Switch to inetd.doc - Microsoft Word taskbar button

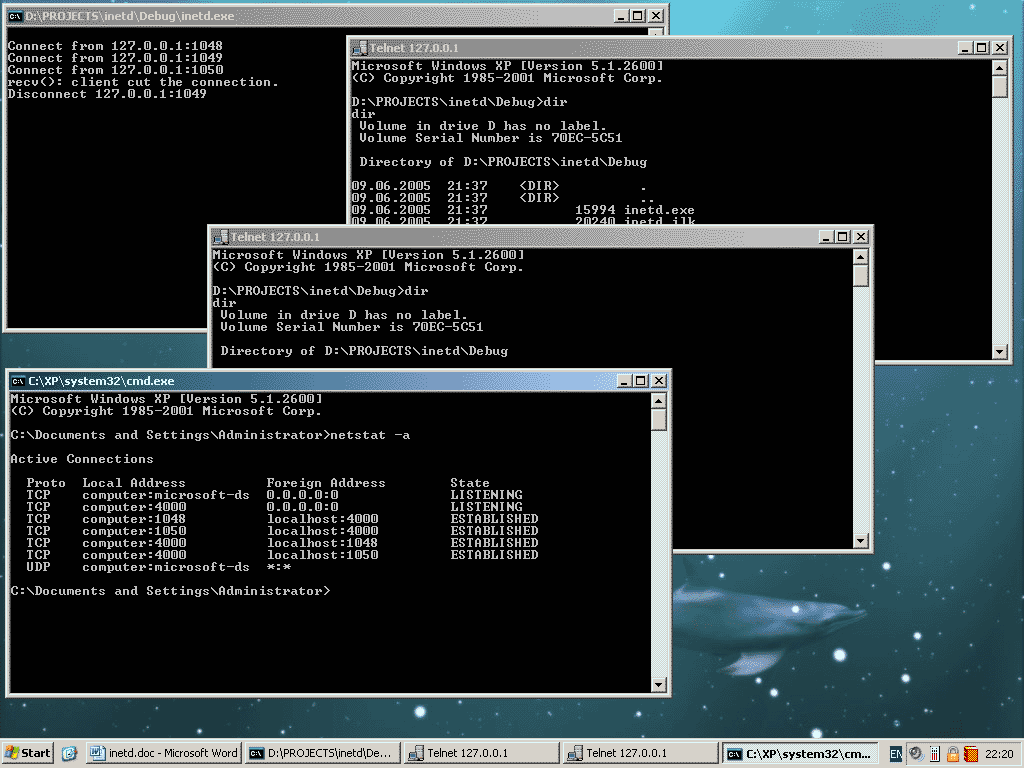point(164,753)
